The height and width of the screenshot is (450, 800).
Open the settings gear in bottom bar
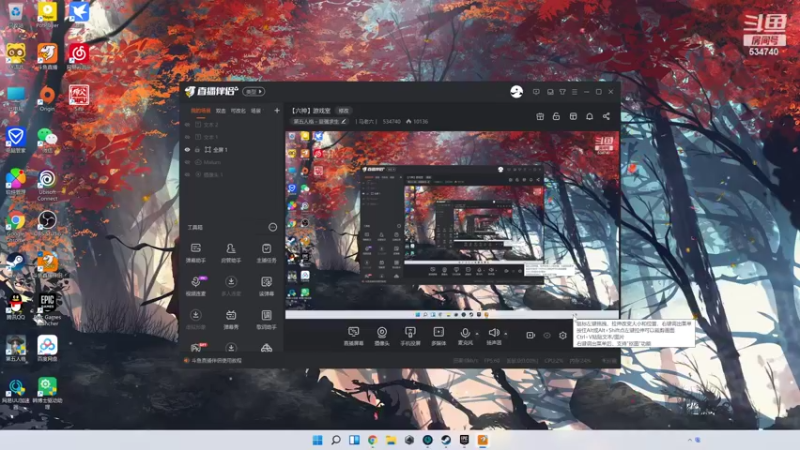point(562,335)
